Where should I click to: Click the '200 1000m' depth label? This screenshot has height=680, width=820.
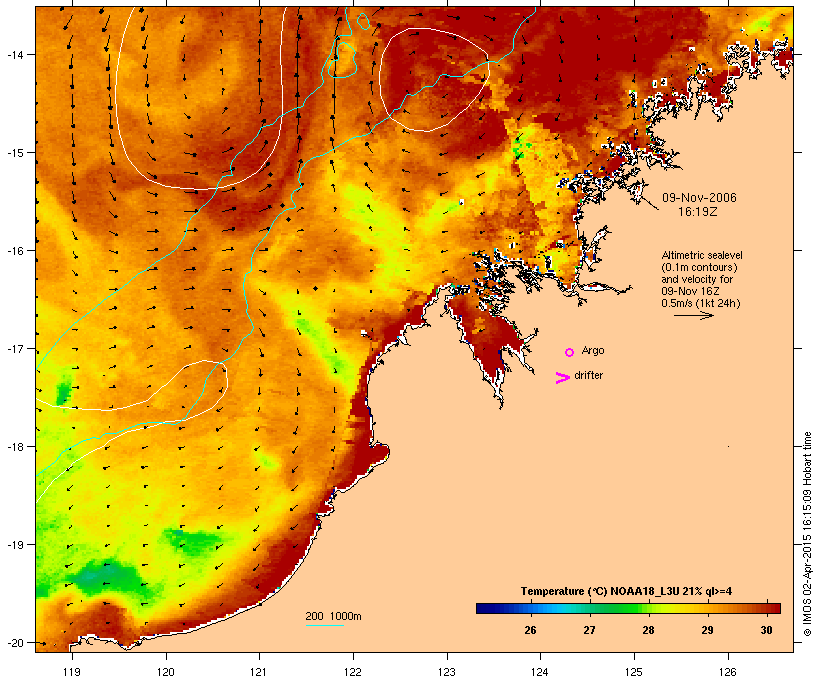click(x=333, y=616)
